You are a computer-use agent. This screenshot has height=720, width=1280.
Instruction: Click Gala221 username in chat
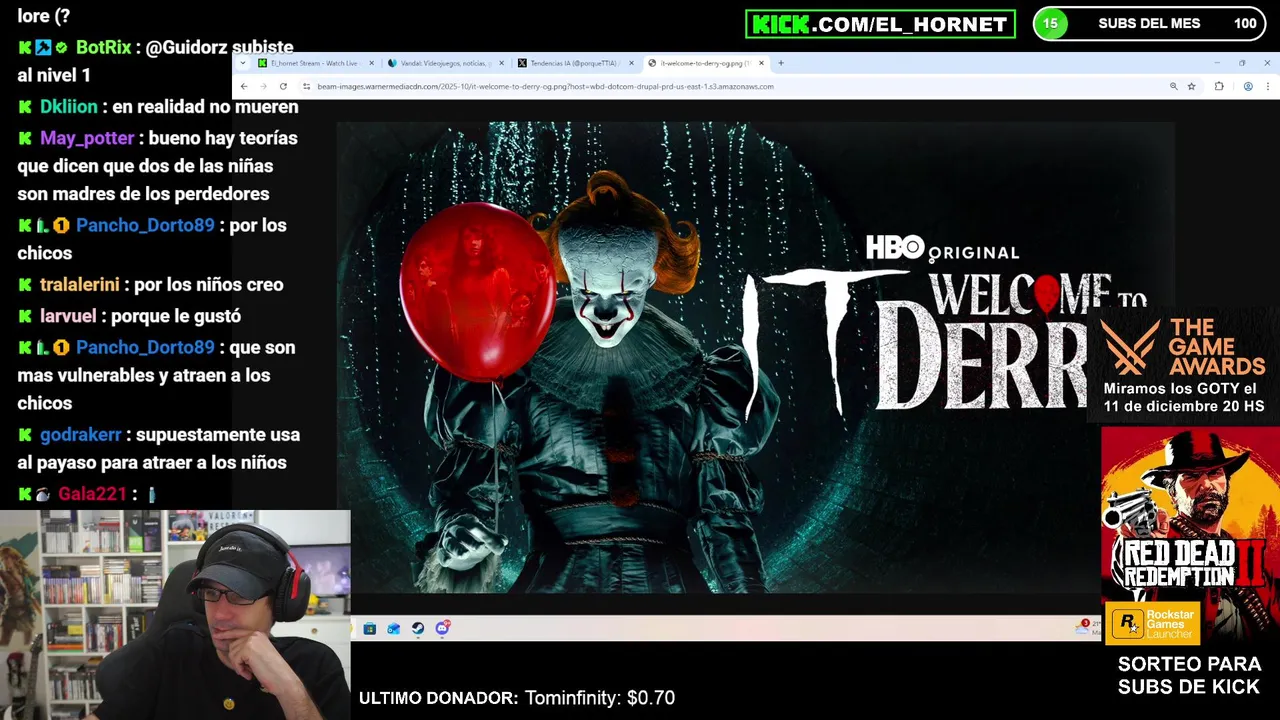tap(92, 493)
